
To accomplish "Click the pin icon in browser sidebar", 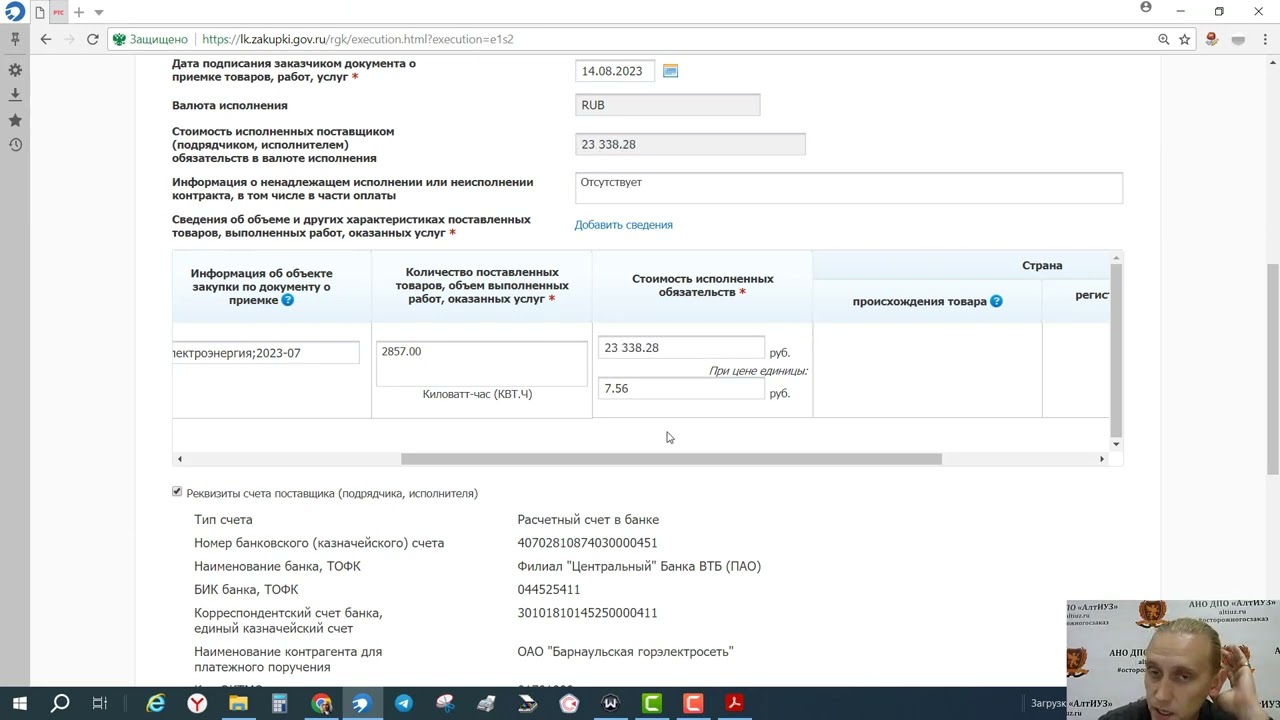I will coord(15,39).
